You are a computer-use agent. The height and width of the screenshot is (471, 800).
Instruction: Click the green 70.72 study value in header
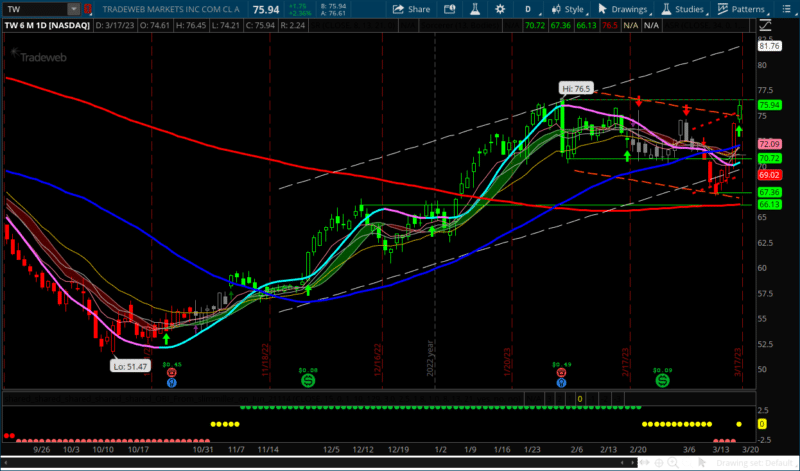(x=535, y=25)
